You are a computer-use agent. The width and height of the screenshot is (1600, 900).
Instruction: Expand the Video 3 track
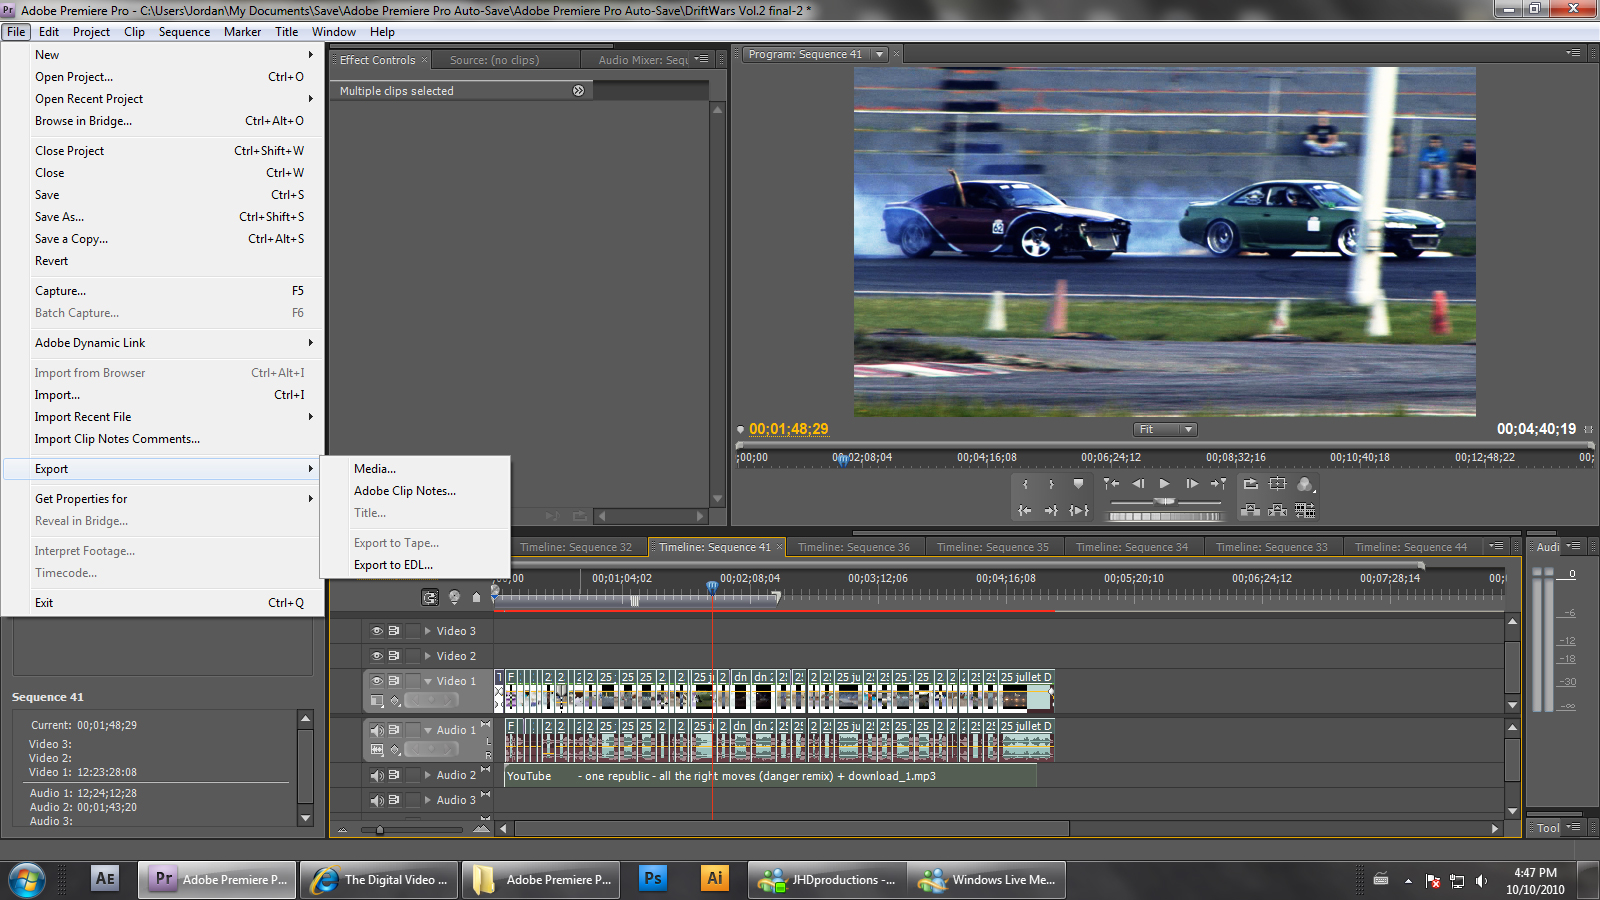click(x=428, y=631)
